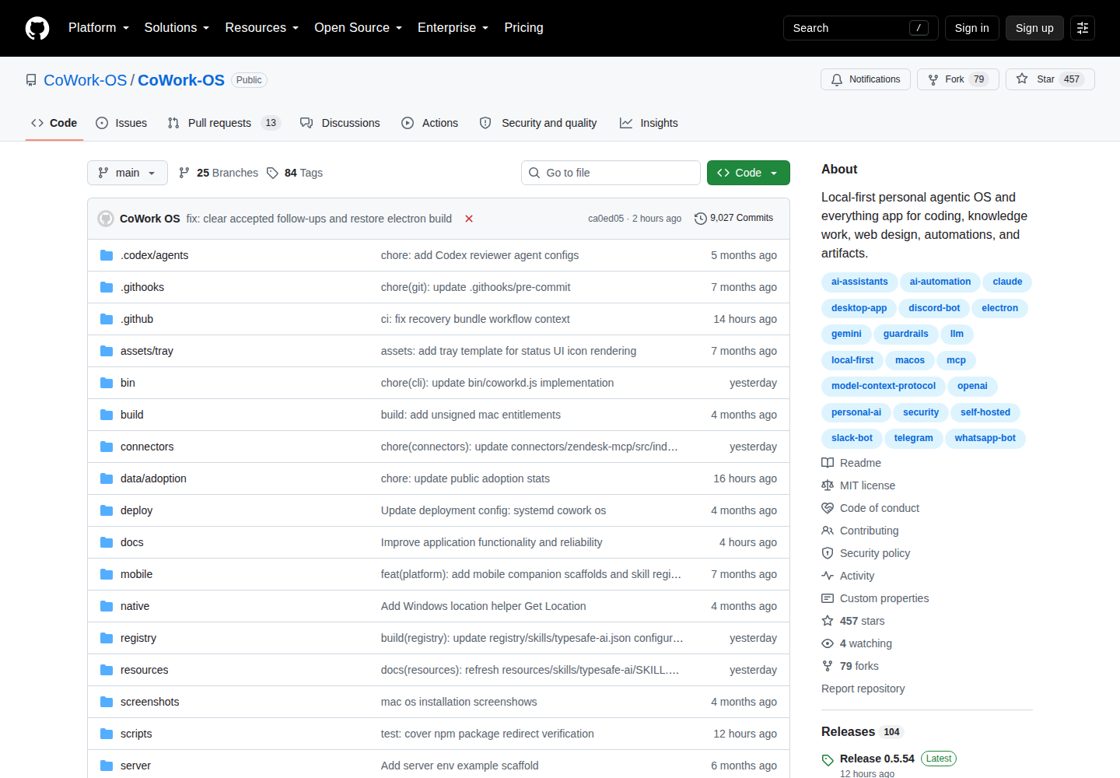Image resolution: width=1120 pixels, height=778 pixels.
Task: Open Pricing link in header
Action: click(x=524, y=28)
